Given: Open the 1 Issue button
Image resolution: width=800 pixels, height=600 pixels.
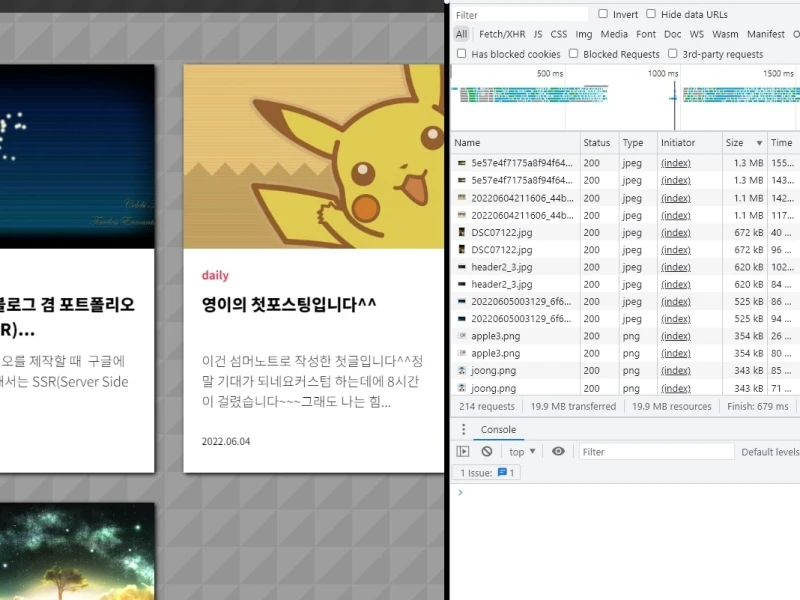Looking at the screenshot, I should click(486, 472).
